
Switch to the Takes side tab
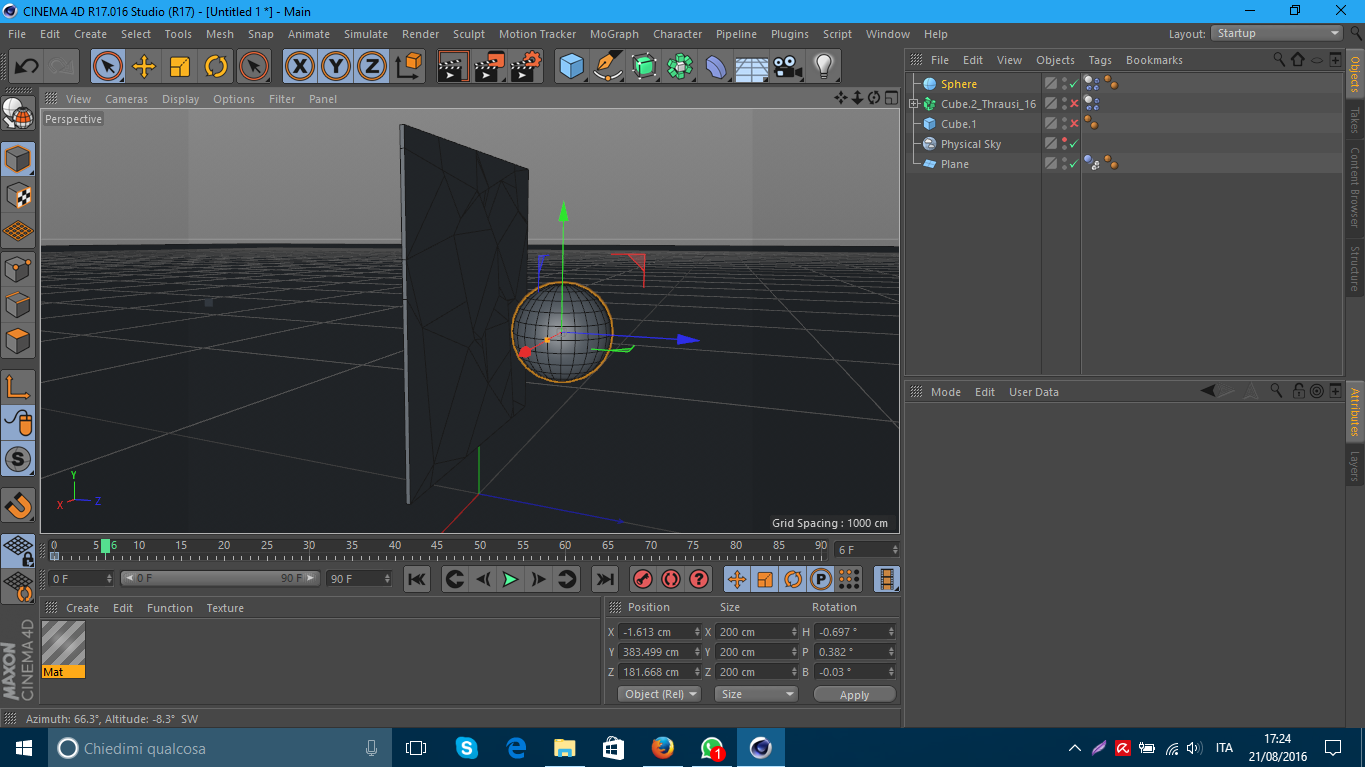pyautogui.click(x=1355, y=120)
